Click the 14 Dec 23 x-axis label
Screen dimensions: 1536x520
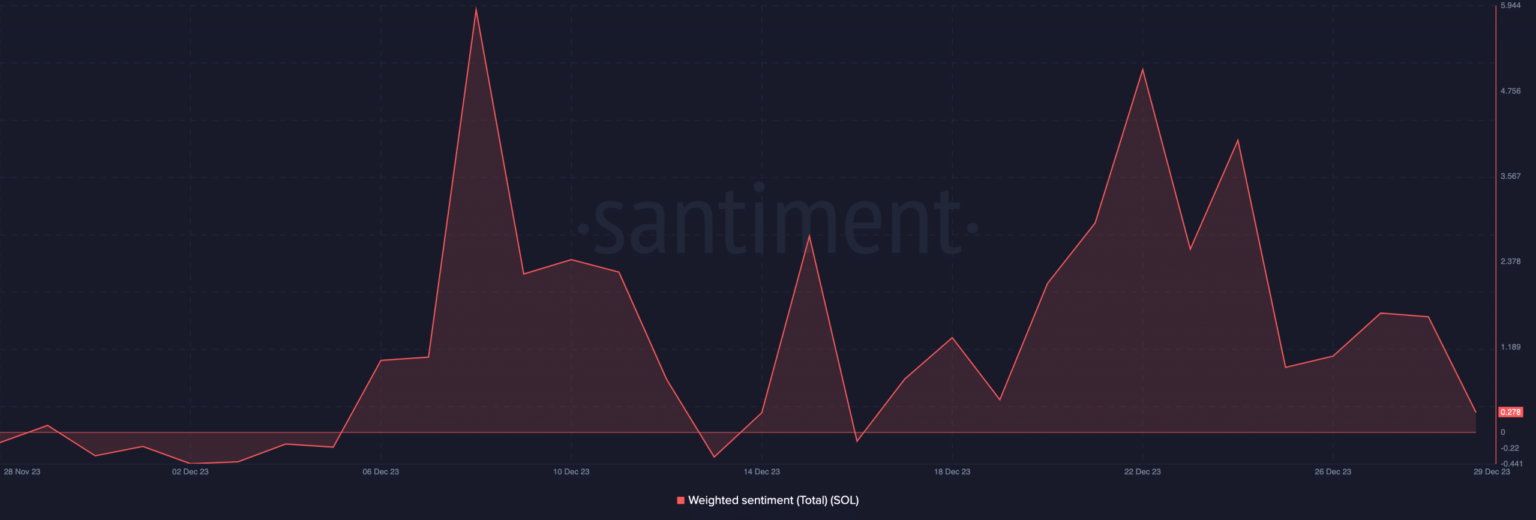click(761, 471)
